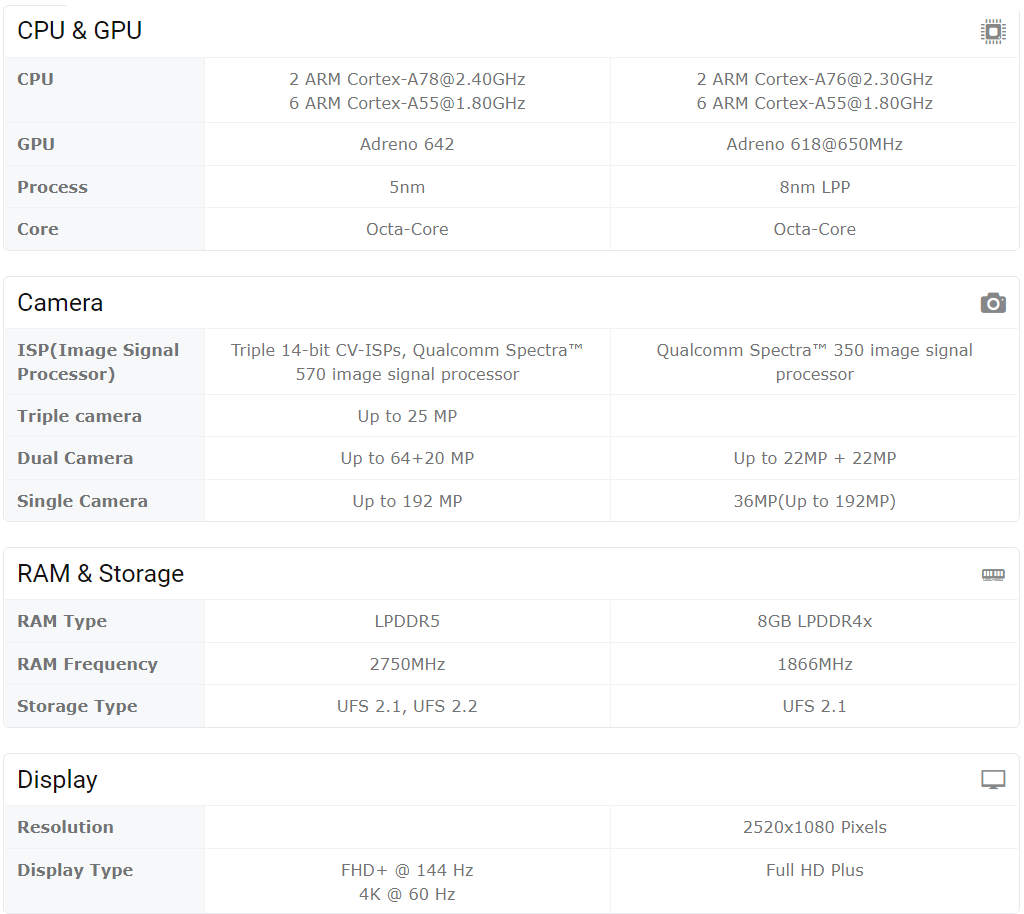This screenshot has width=1024, height=914.
Task: Click the Up to 22MP + 22MP cell
Action: click(x=814, y=458)
